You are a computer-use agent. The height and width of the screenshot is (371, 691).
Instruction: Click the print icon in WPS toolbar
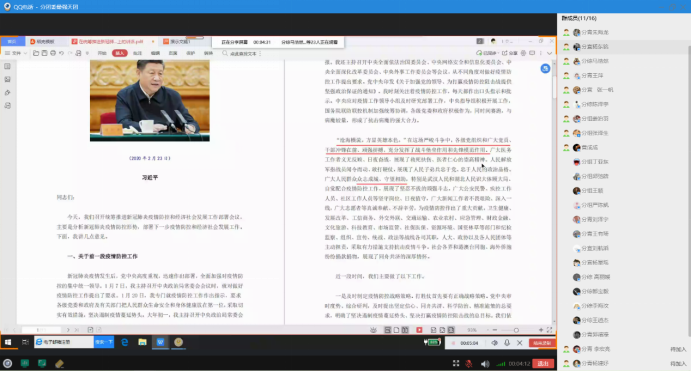[53, 53]
